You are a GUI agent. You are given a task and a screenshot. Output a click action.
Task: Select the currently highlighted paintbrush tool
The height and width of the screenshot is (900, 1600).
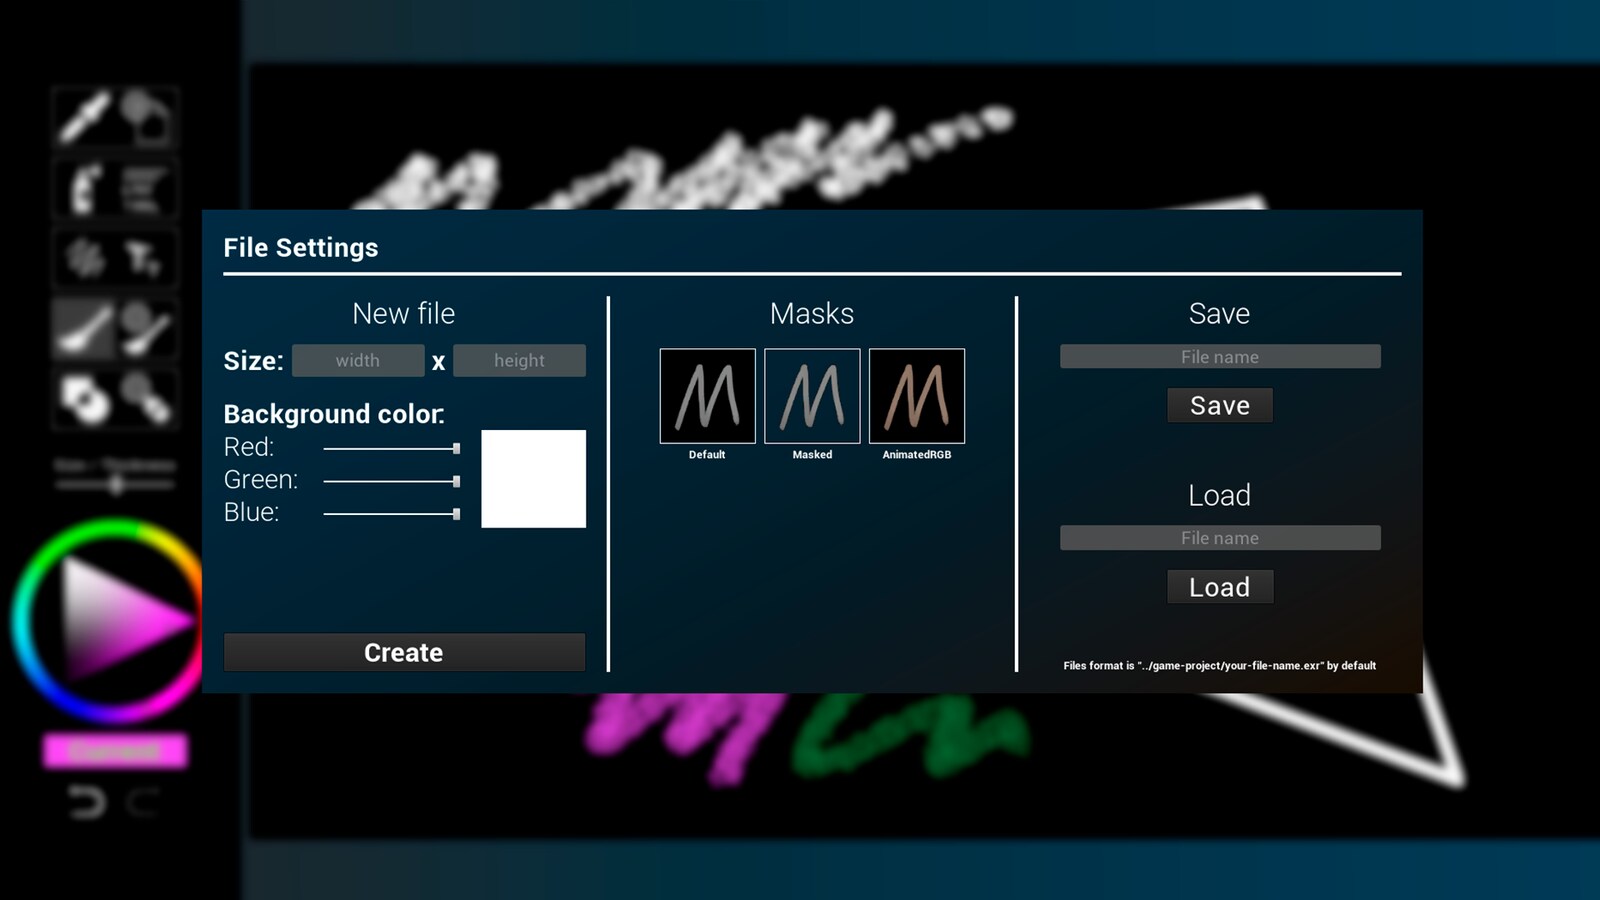[82, 328]
